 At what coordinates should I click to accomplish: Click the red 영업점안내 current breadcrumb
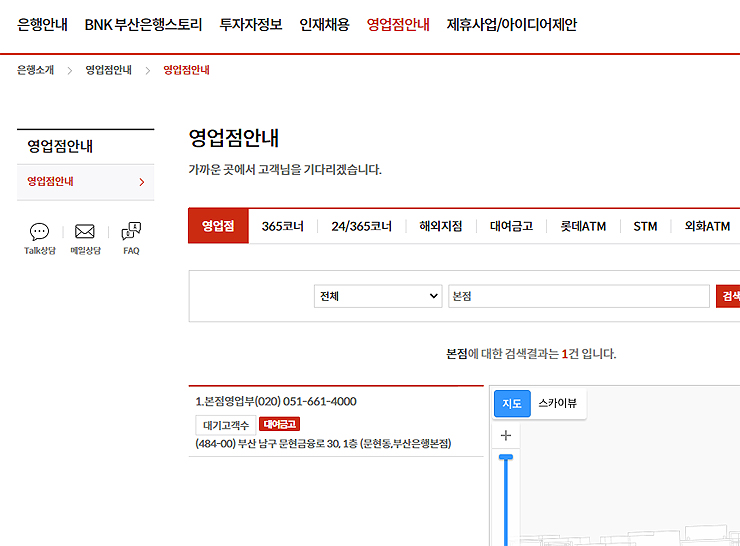(x=186, y=70)
